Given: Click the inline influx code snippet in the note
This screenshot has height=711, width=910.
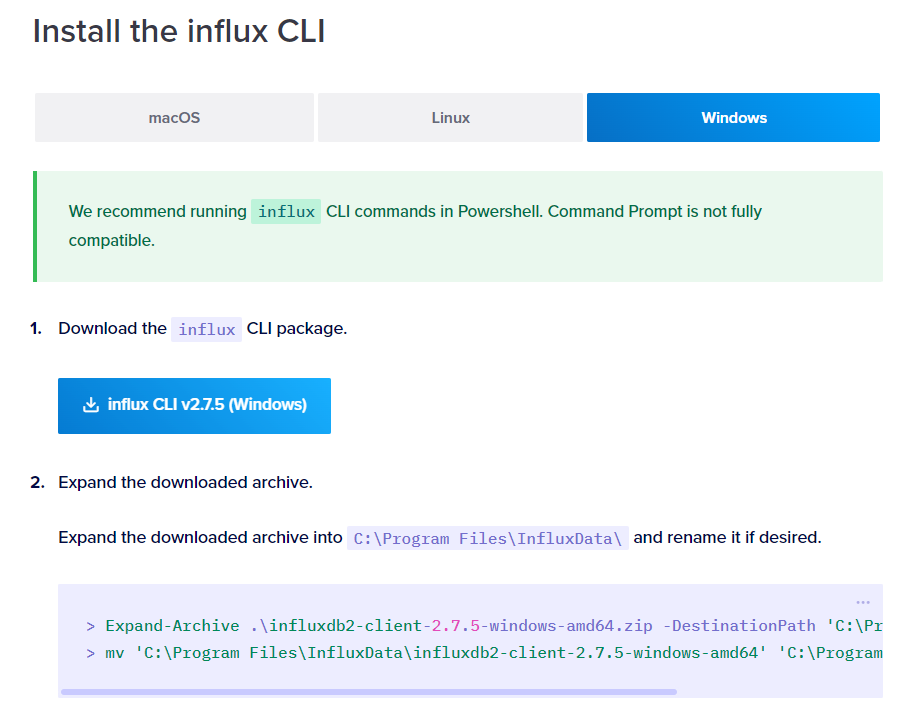Looking at the screenshot, I should coord(285,211).
